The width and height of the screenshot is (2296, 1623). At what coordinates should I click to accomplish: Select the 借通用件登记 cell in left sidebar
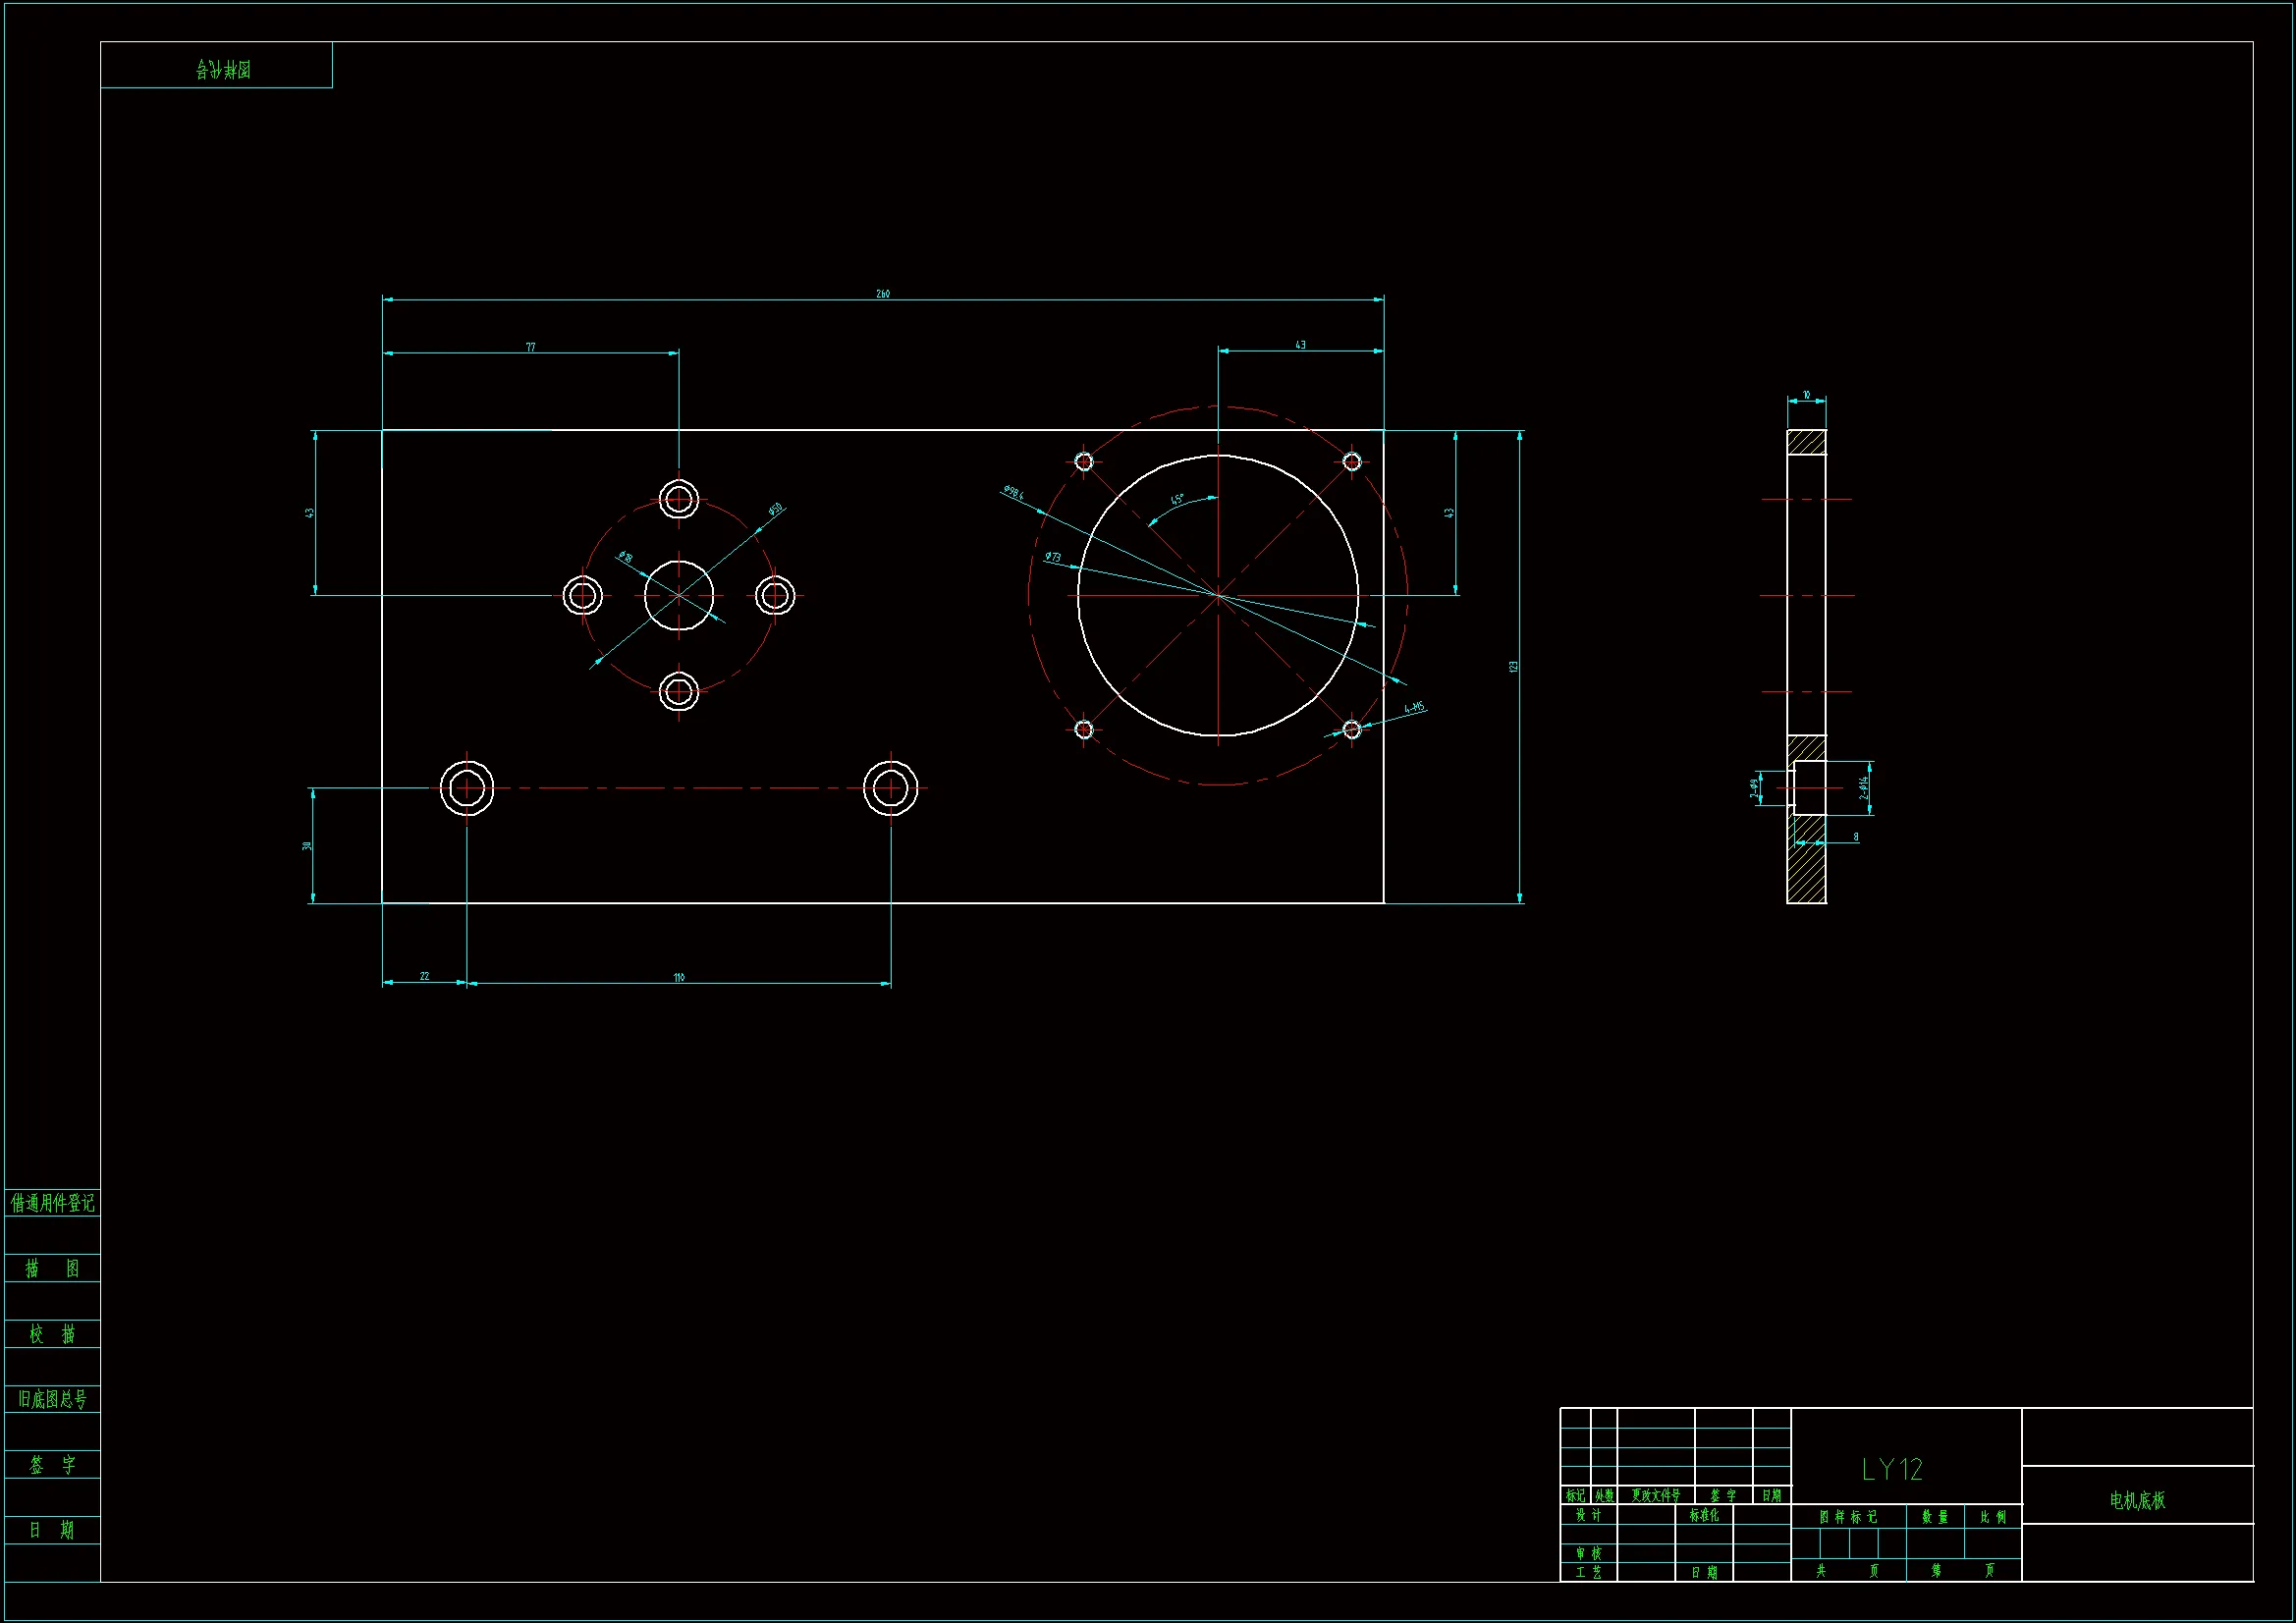[52, 1203]
